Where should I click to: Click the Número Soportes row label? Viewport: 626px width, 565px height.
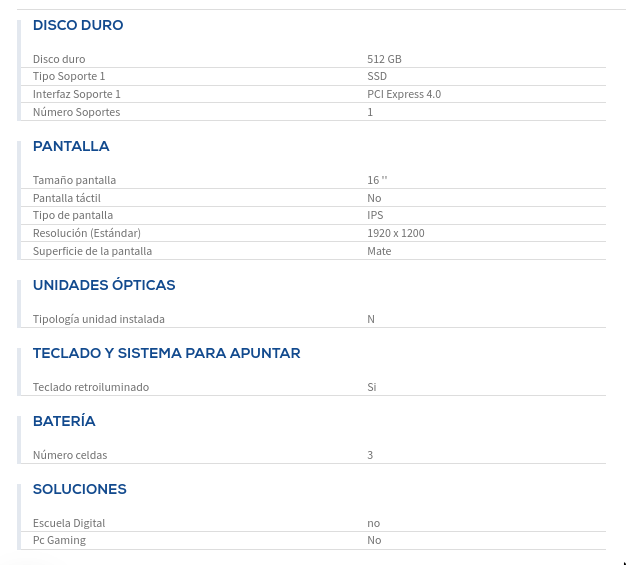(x=76, y=112)
